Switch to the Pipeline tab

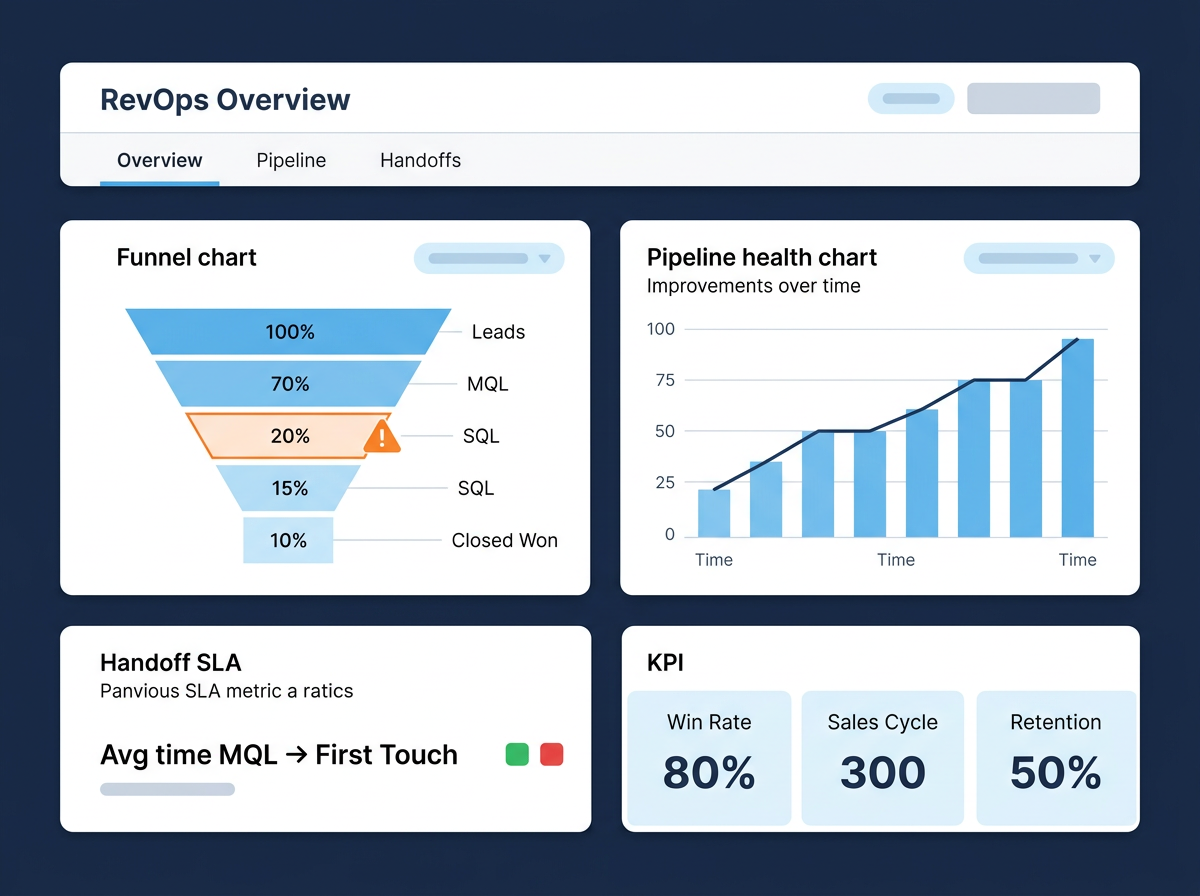[x=291, y=160]
